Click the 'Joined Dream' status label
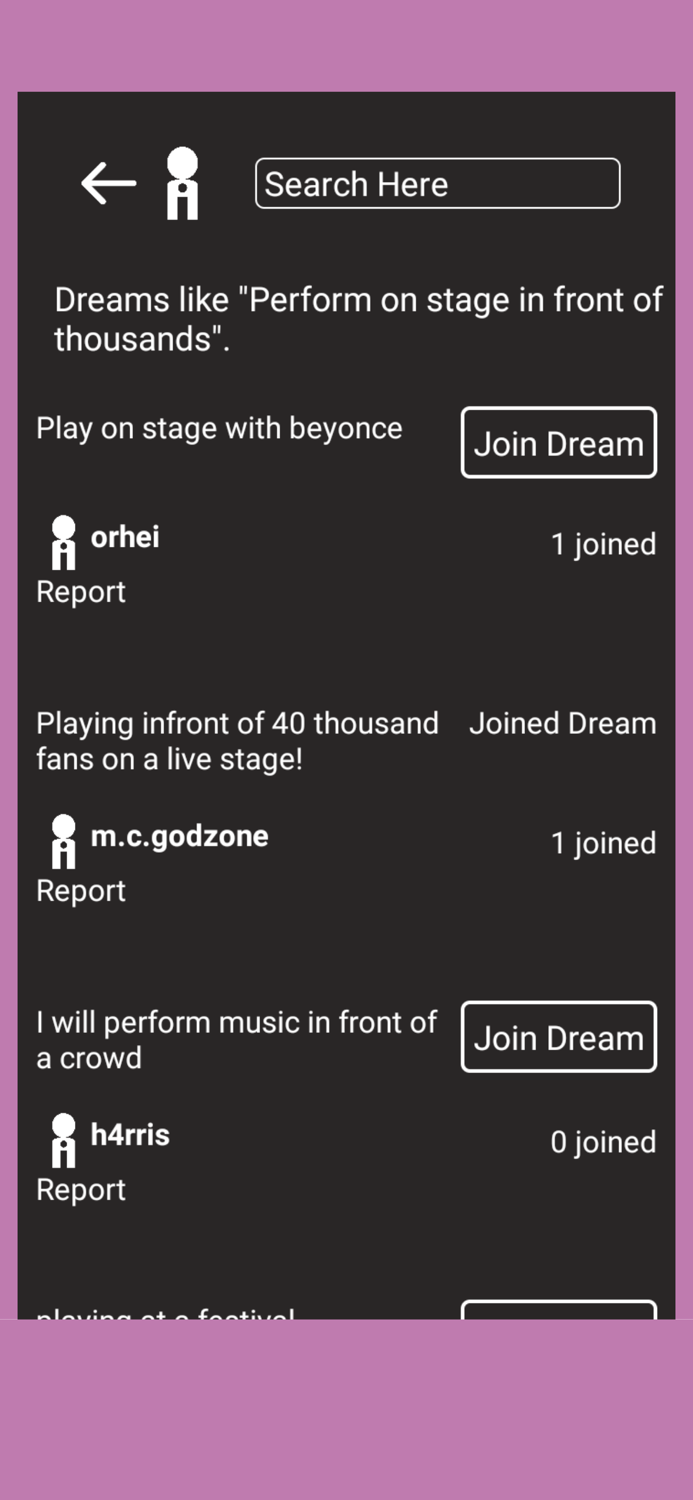Screen dimensions: 693x1500 click(562, 723)
